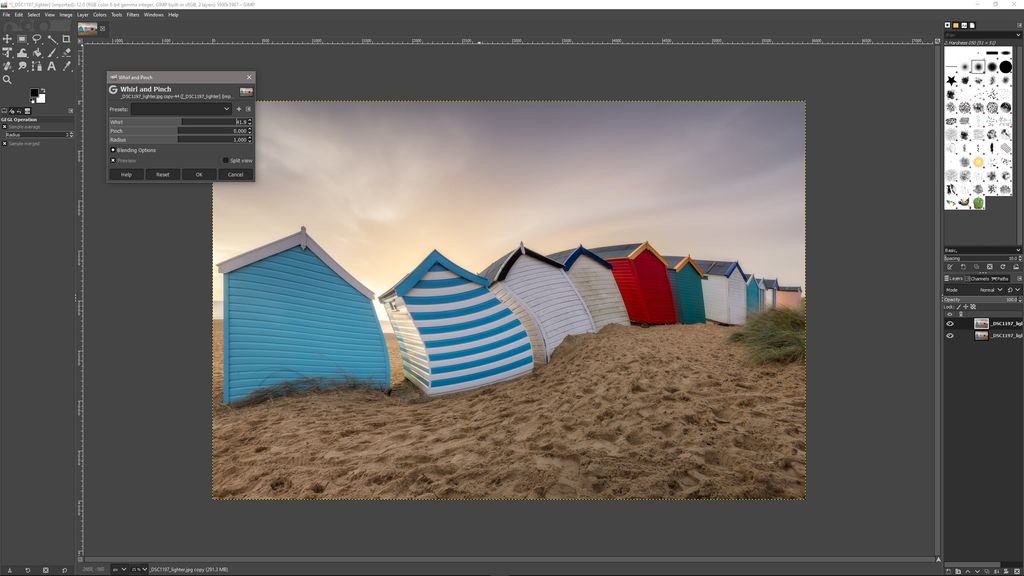Select the Eraser tool
1024x576 pixels.
coord(66,53)
